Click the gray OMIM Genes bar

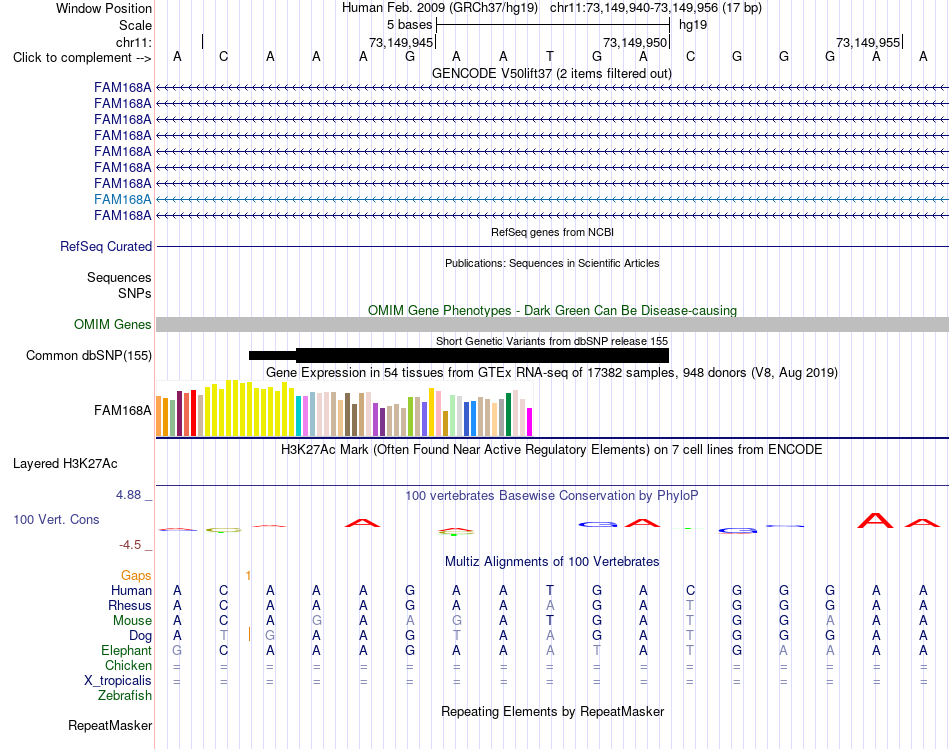click(552, 324)
